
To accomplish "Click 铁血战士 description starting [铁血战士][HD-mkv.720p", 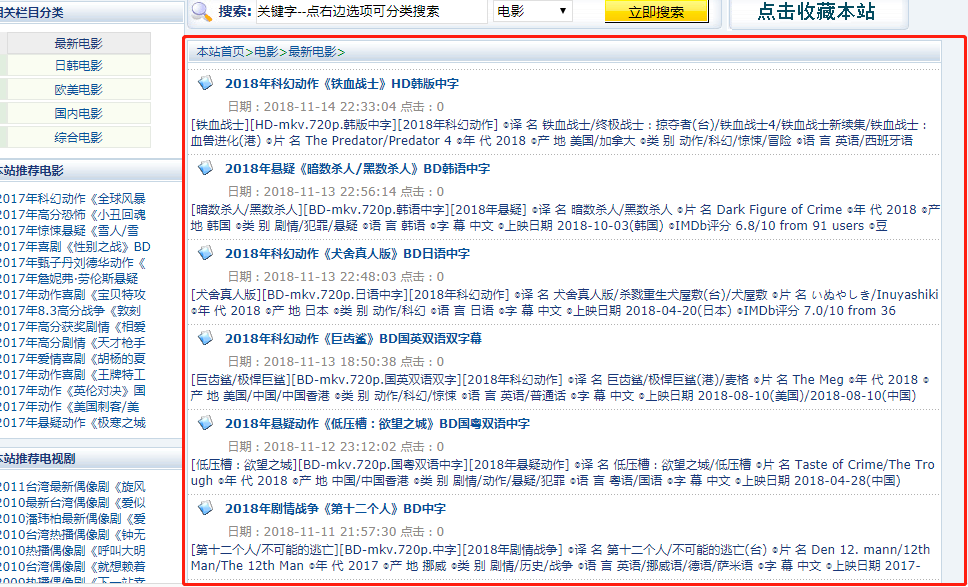I will click(x=561, y=133).
